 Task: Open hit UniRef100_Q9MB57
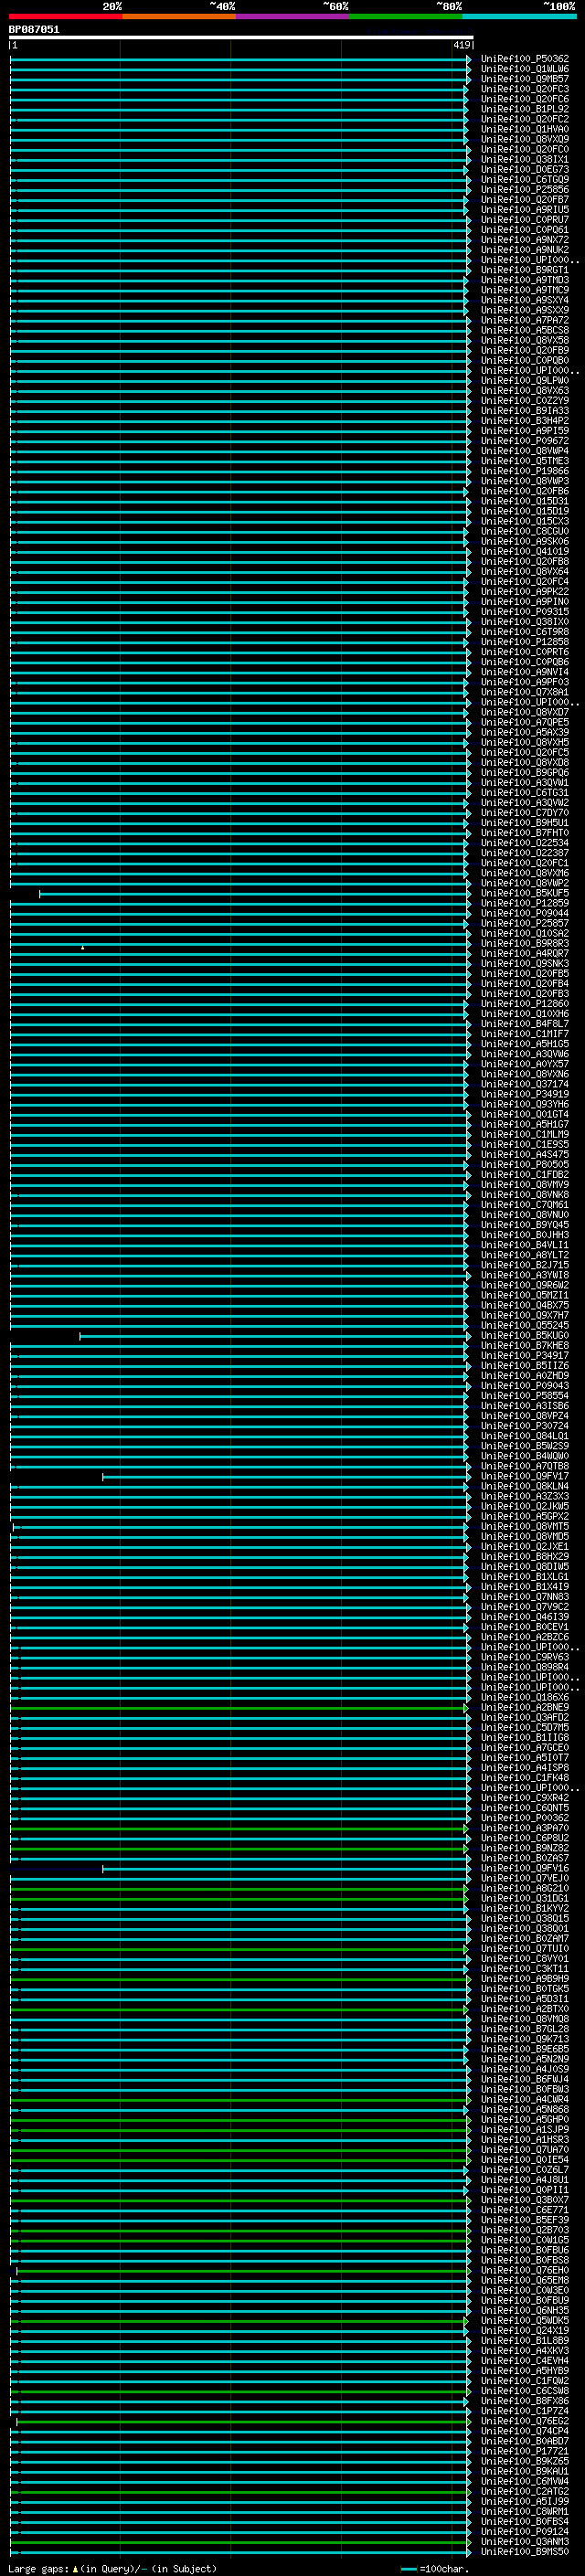tap(524, 79)
